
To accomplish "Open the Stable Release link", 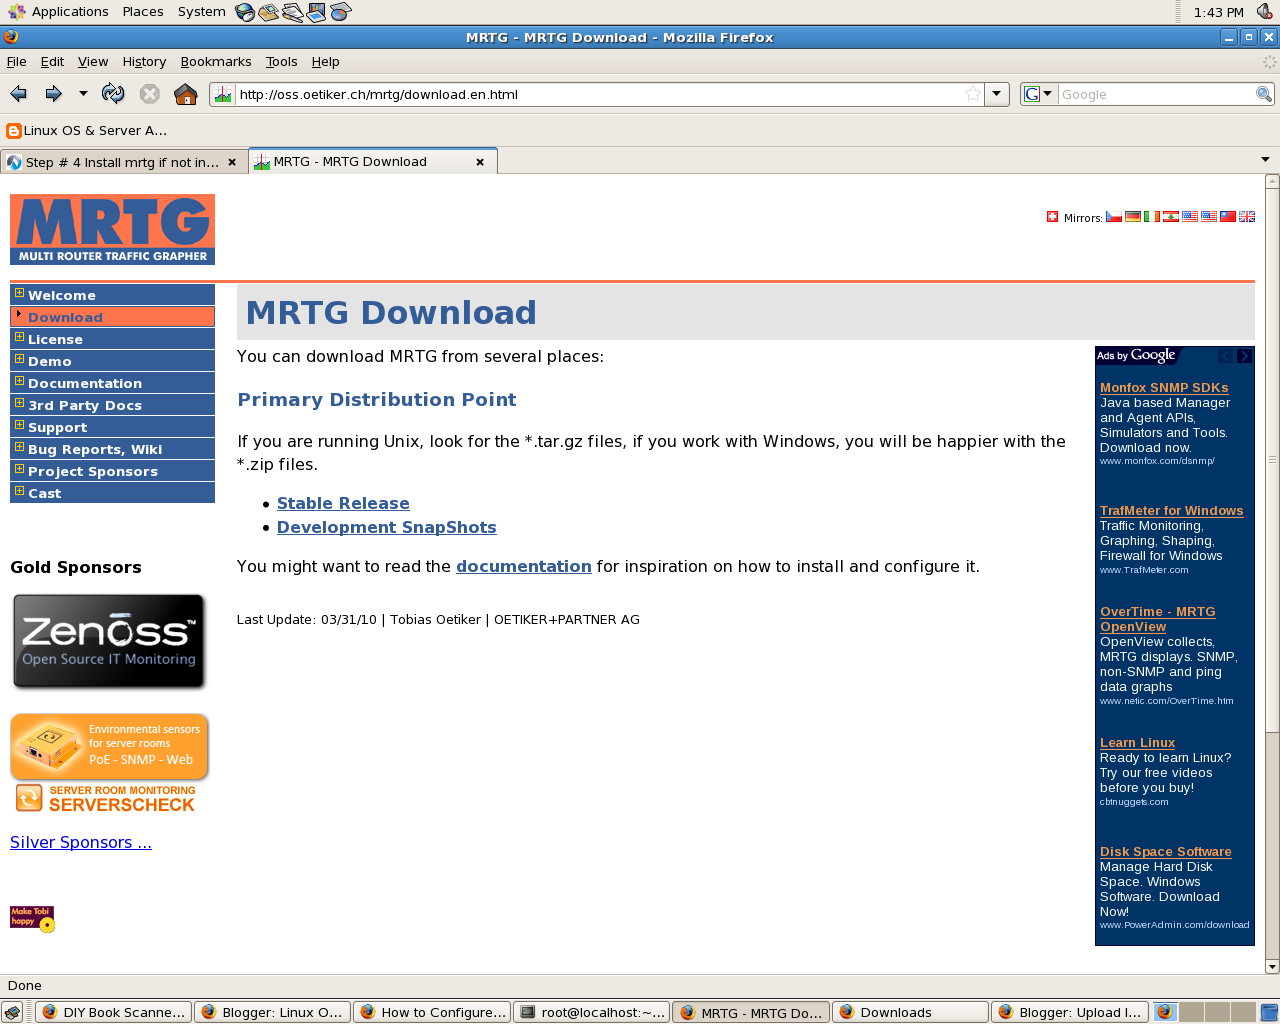I will coord(343,503).
